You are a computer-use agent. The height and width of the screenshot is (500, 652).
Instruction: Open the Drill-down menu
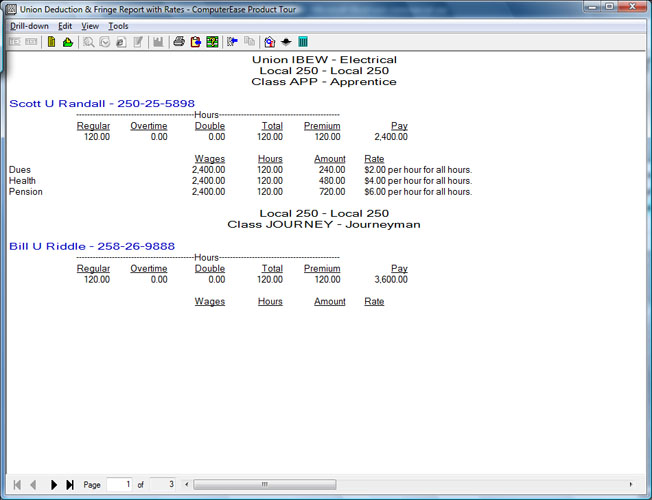29,26
